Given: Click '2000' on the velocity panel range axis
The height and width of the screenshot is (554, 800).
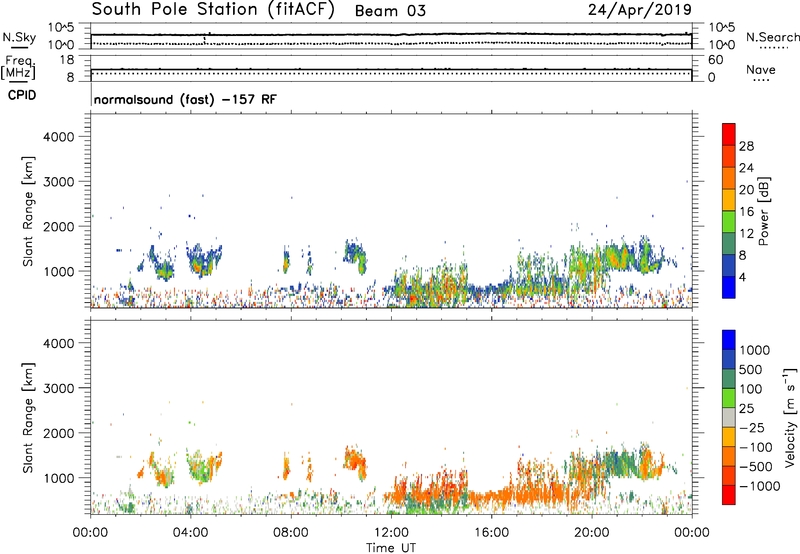Looking at the screenshot, I should 59,433.
